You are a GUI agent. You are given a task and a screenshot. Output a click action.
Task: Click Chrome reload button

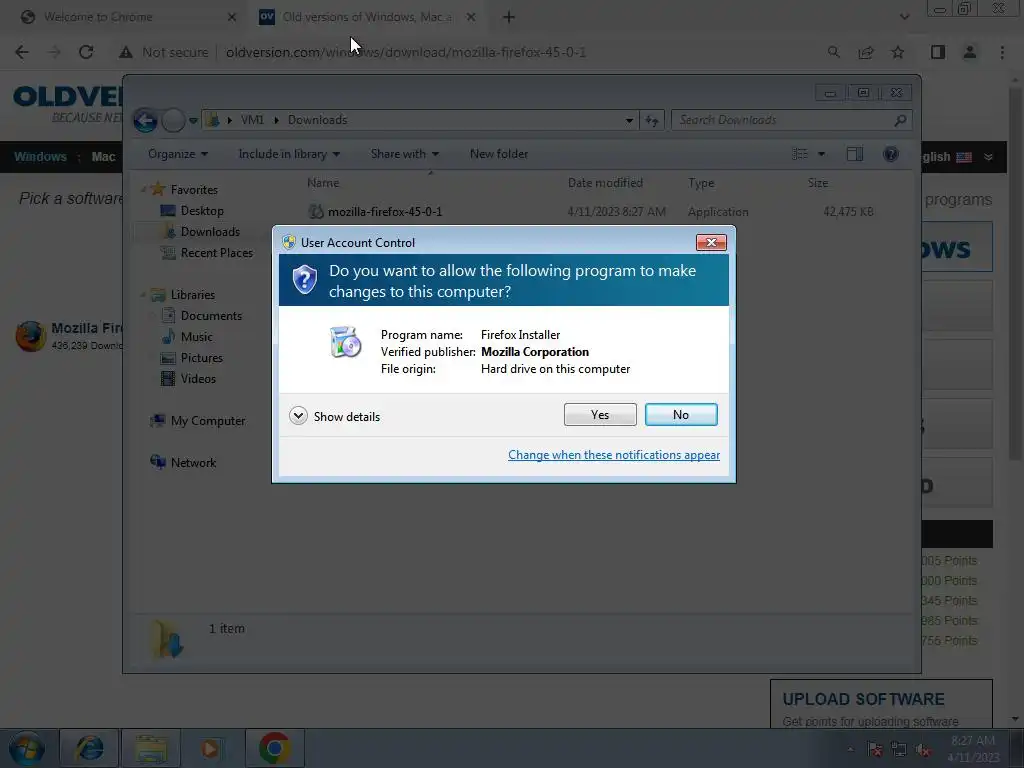tap(86, 52)
